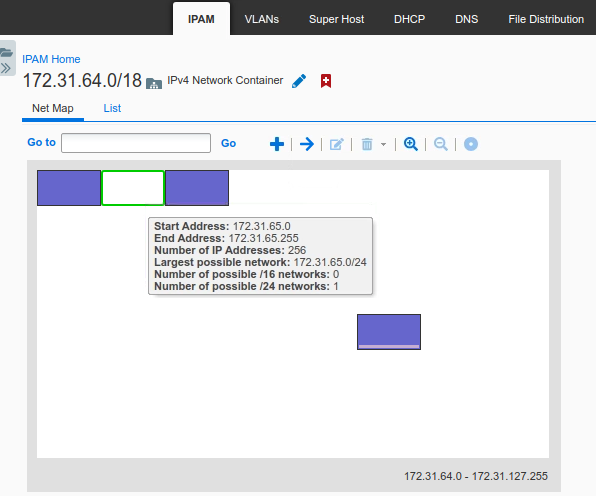Image resolution: width=596 pixels, height=496 pixels.
Task: Click the Open arrow icon in toolbar
Action: 307,144
